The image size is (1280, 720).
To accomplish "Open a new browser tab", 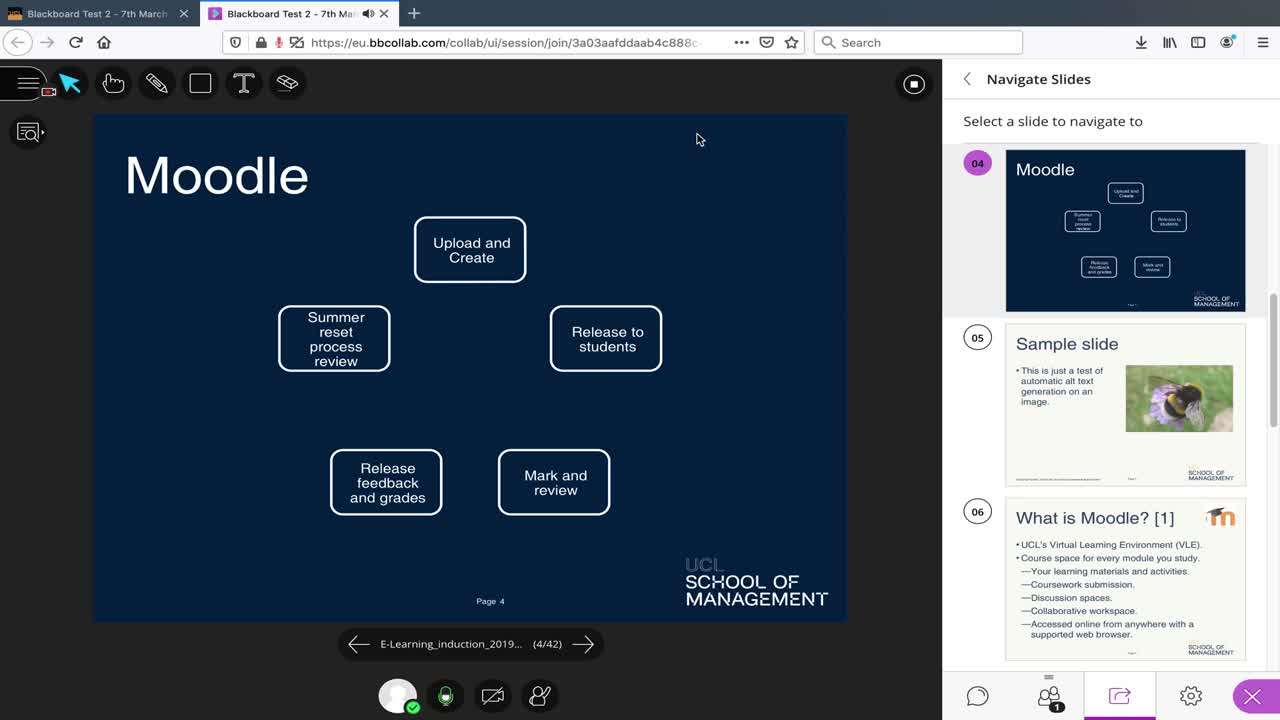I will pyautogui.click(x=414, y=13).
